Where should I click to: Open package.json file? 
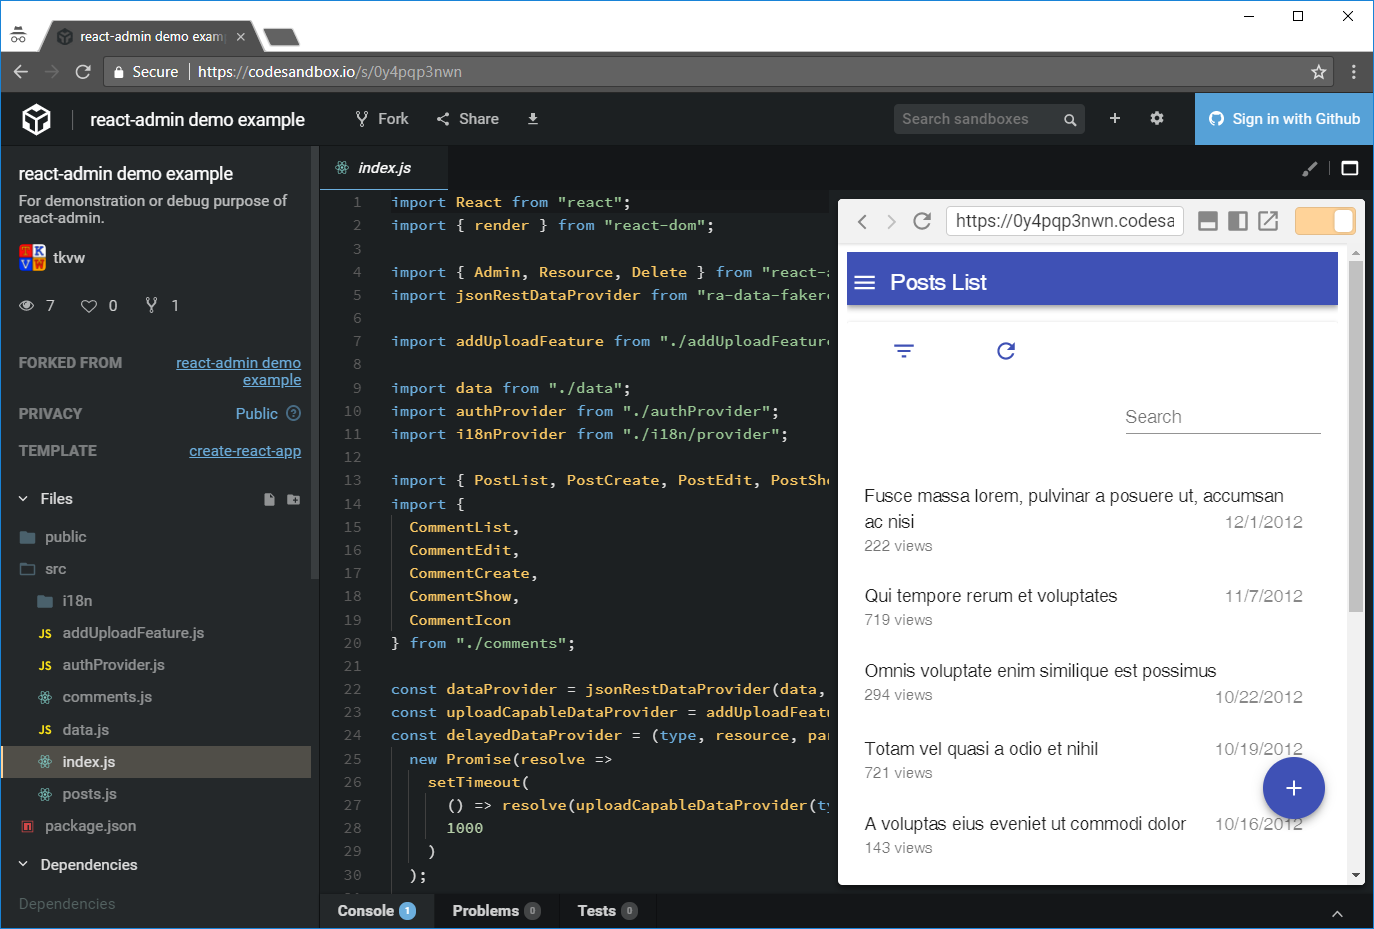(x=156, y=826)
